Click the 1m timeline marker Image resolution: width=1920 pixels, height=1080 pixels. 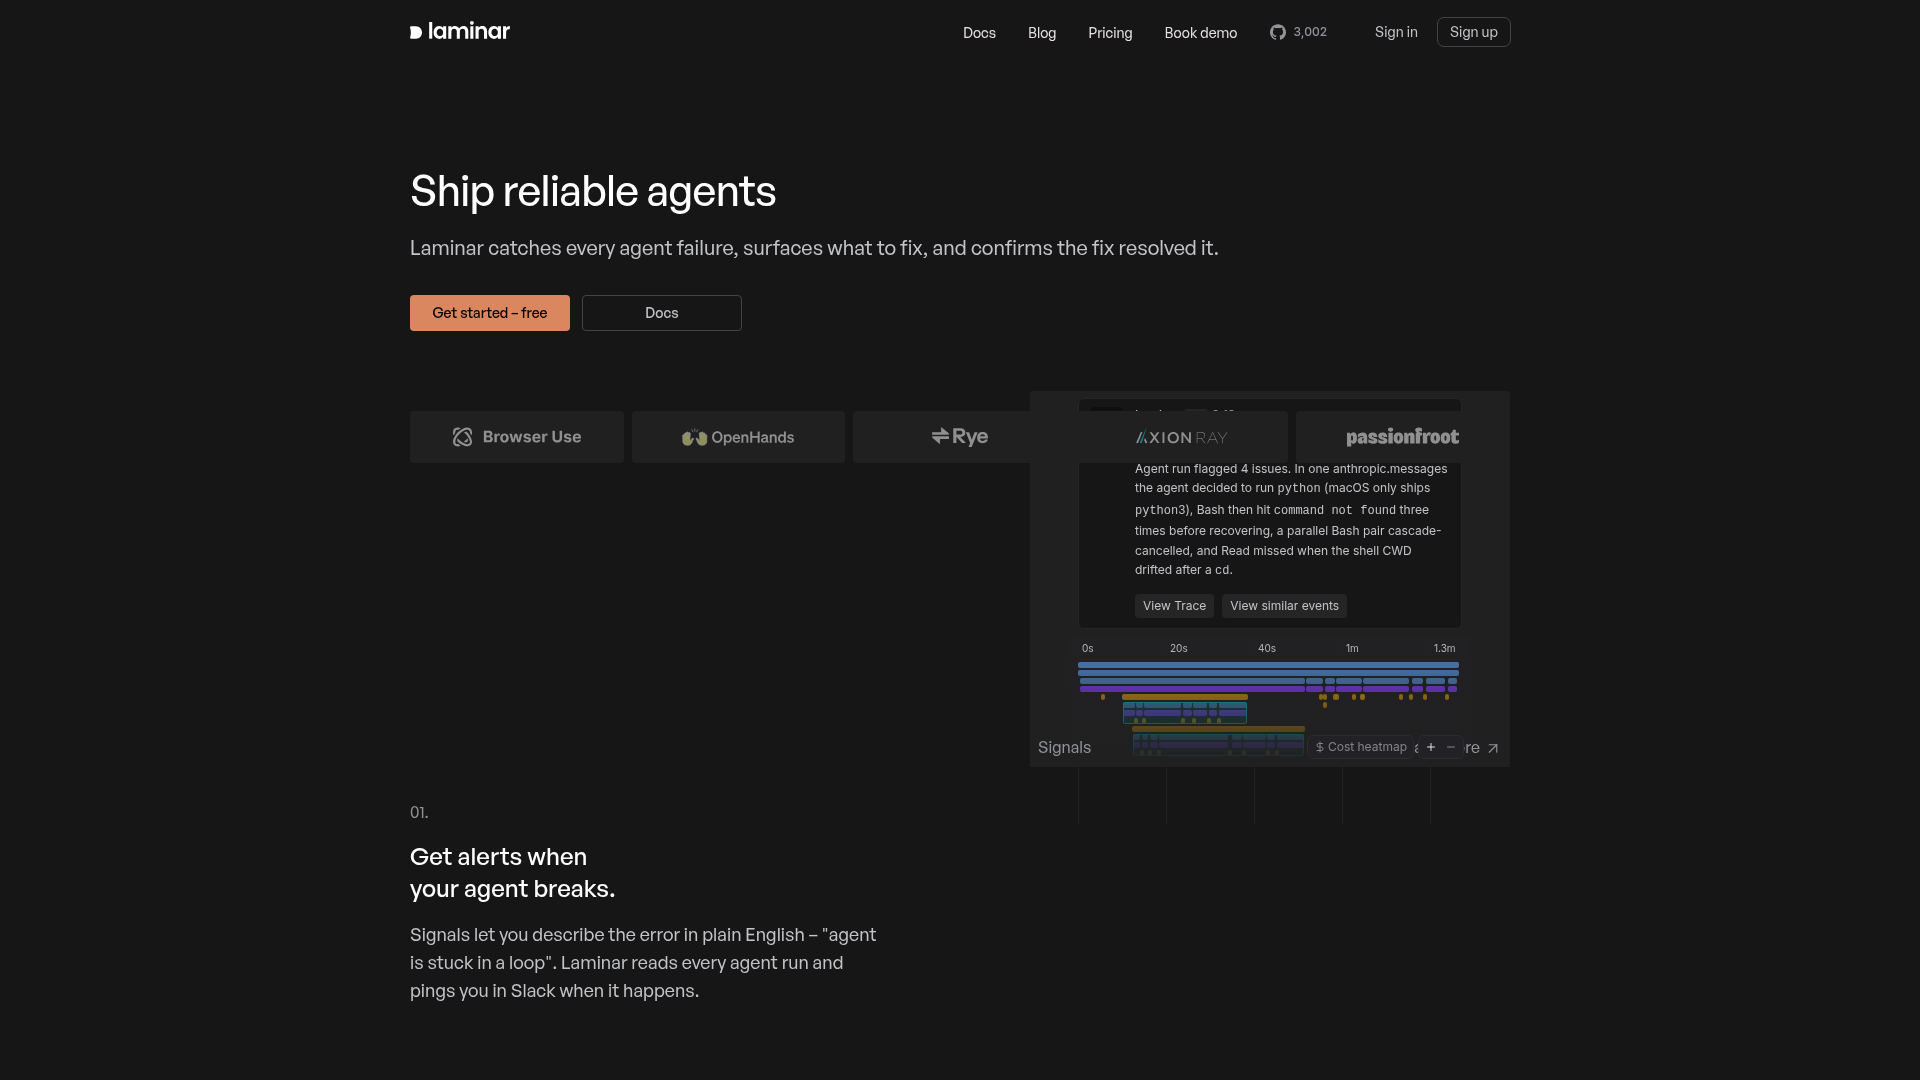[x=1352, y=648]
